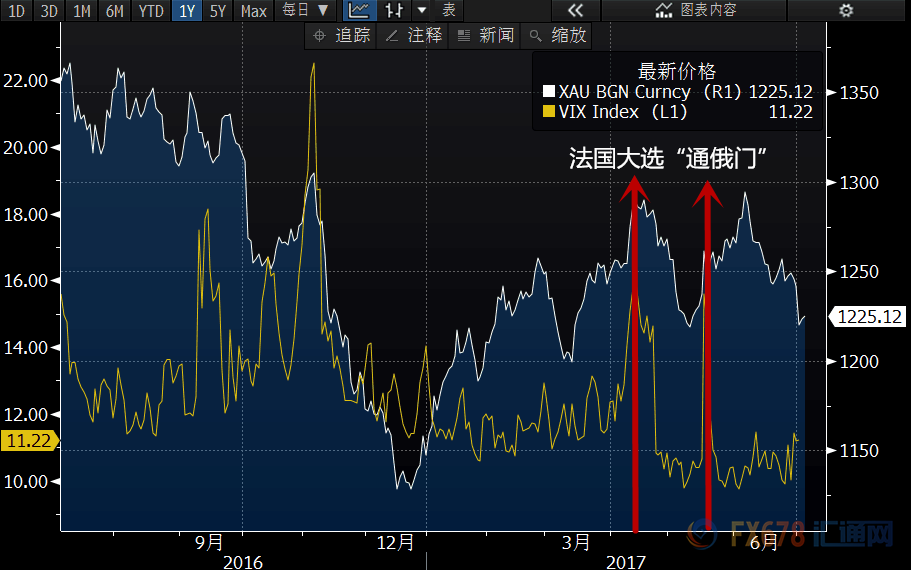Click the 16.00 left-axis label
This screenshot has width=911, height=570.
click(x=25, y=281)
